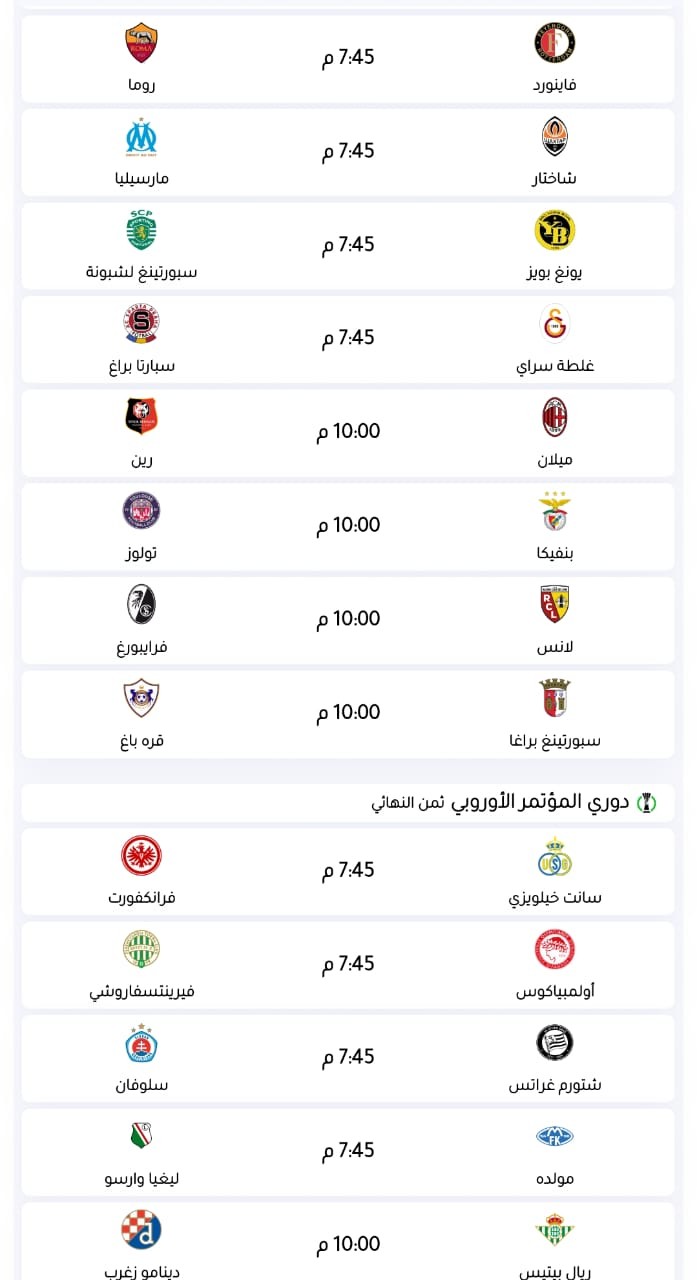The image size is (697, 1280).
Task: Click the Benfica eagle crest
Action: pos(555,512)
